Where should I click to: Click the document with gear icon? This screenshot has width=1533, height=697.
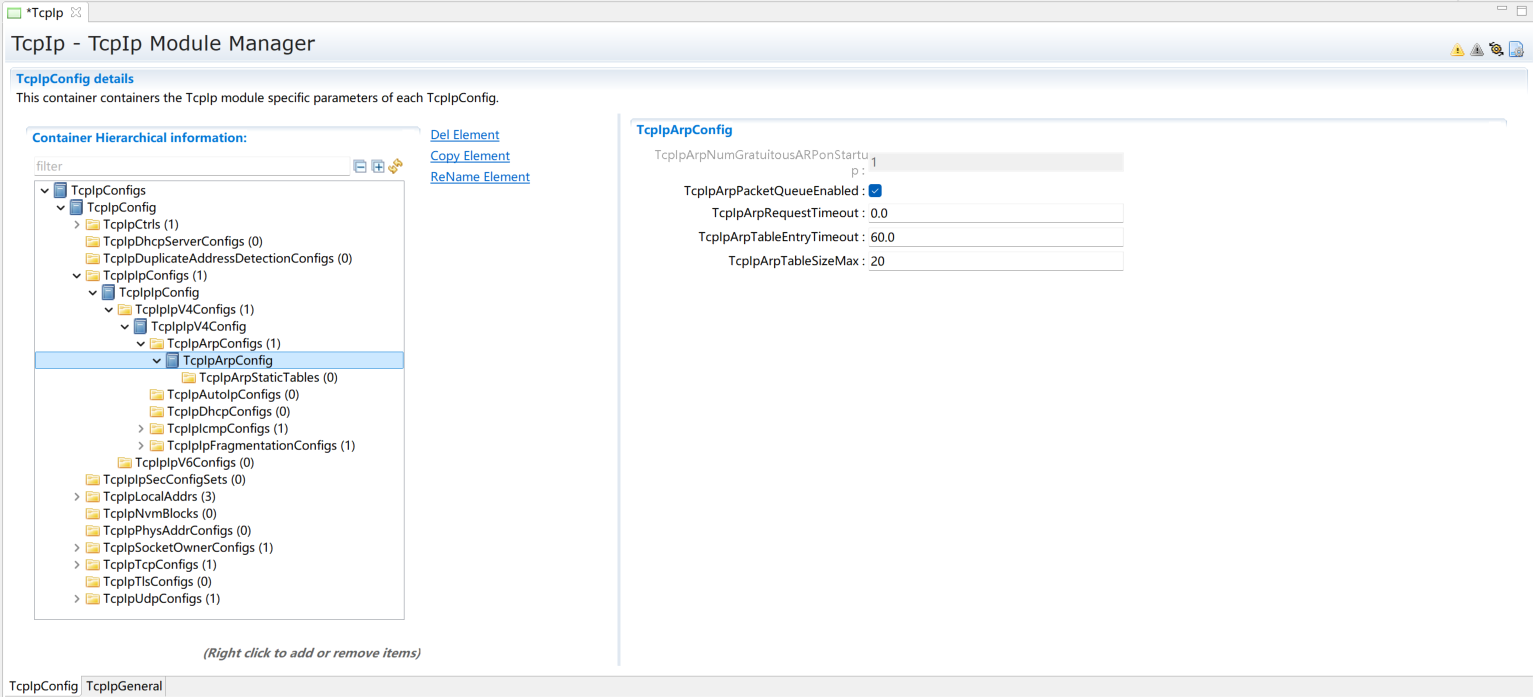coord(1516,49)
